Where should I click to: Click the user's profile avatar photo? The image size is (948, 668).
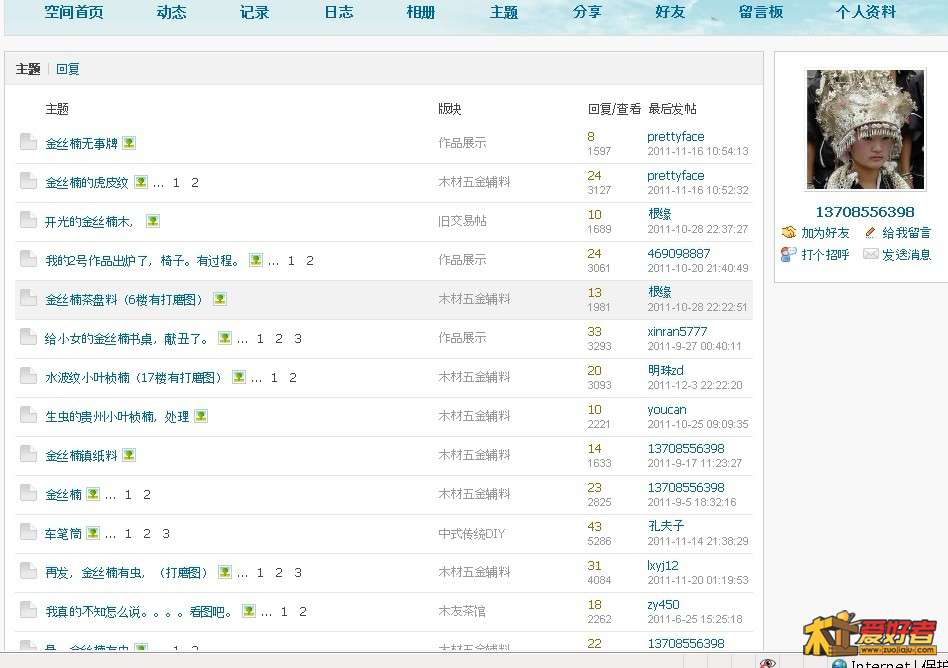click(x=865, y=130)
